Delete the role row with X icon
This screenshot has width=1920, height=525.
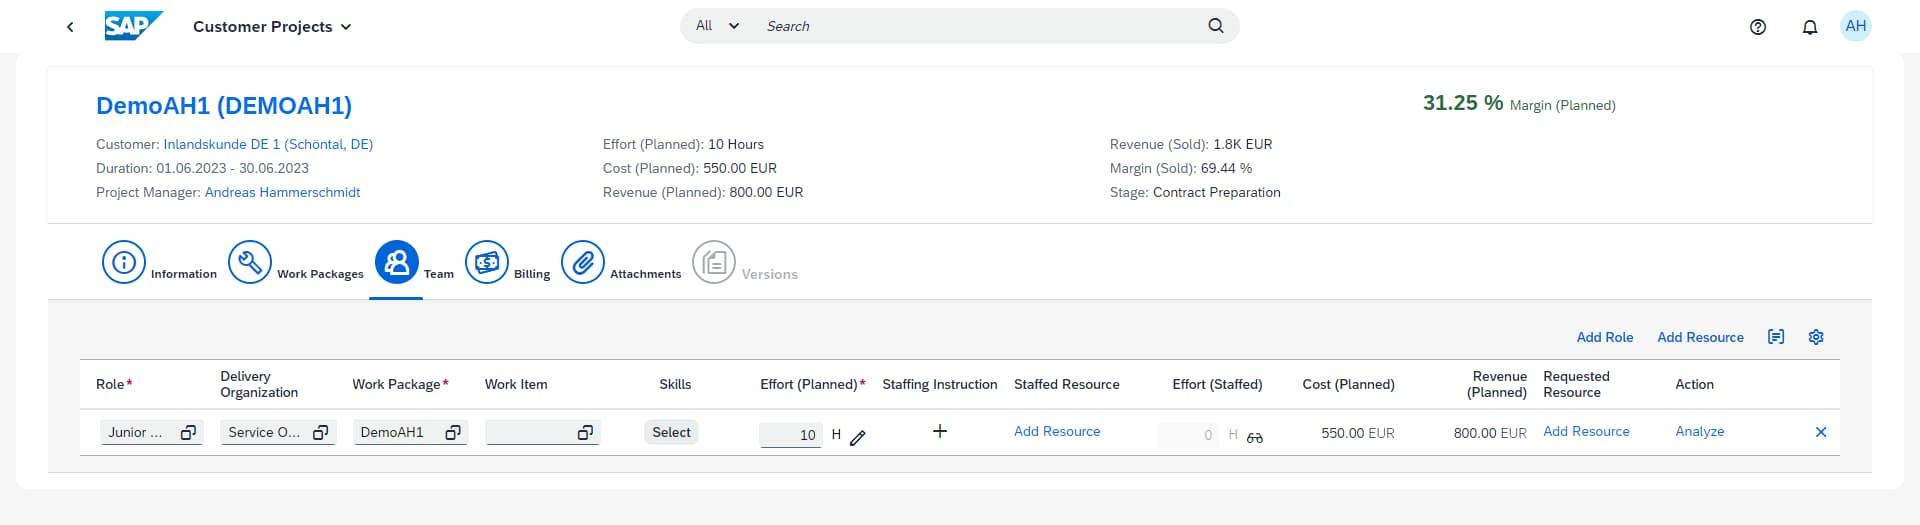(1821, 432)
